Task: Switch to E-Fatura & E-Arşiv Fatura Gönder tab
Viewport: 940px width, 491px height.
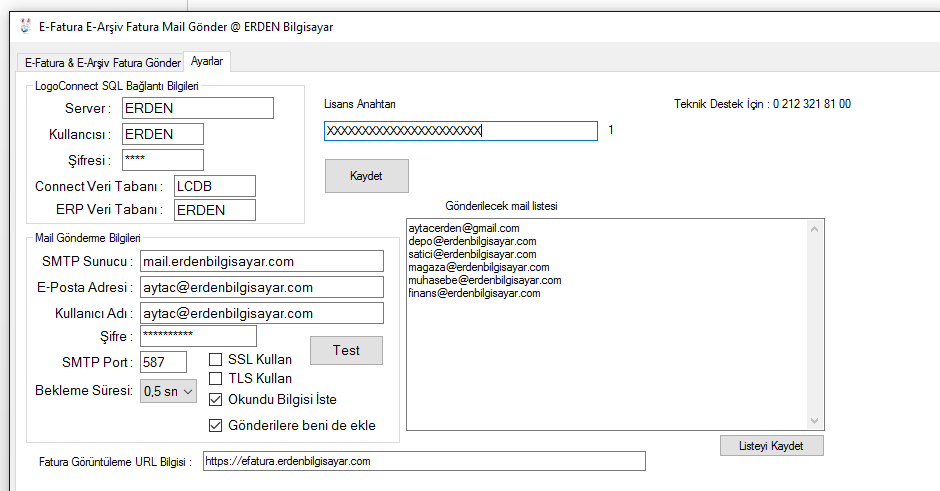Action: tap(103, 63)
